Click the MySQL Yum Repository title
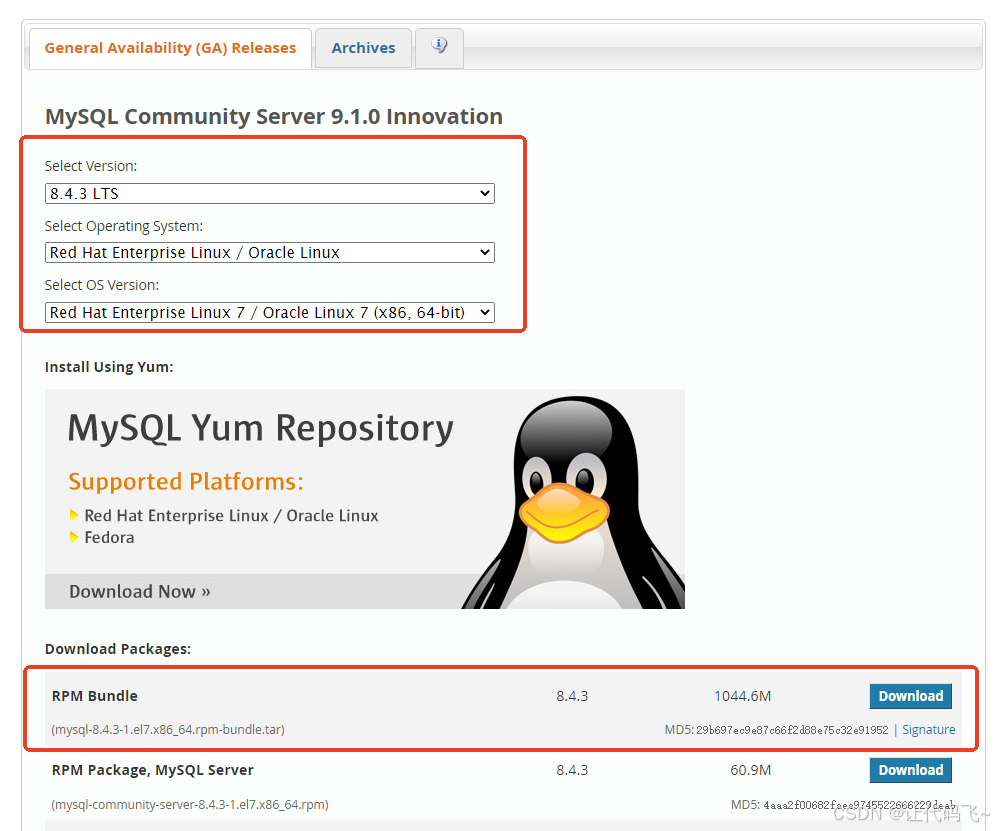The height and width of the screenshot is (831, 994). 260,428
